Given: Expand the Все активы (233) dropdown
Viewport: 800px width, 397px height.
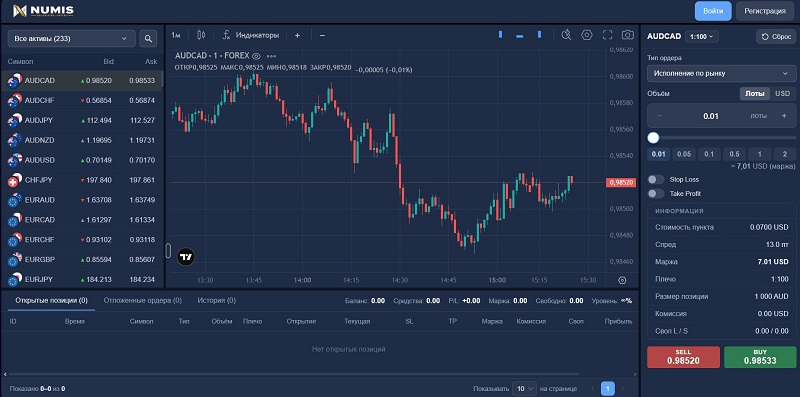Looking at the screenshot, I should point(71,38).
